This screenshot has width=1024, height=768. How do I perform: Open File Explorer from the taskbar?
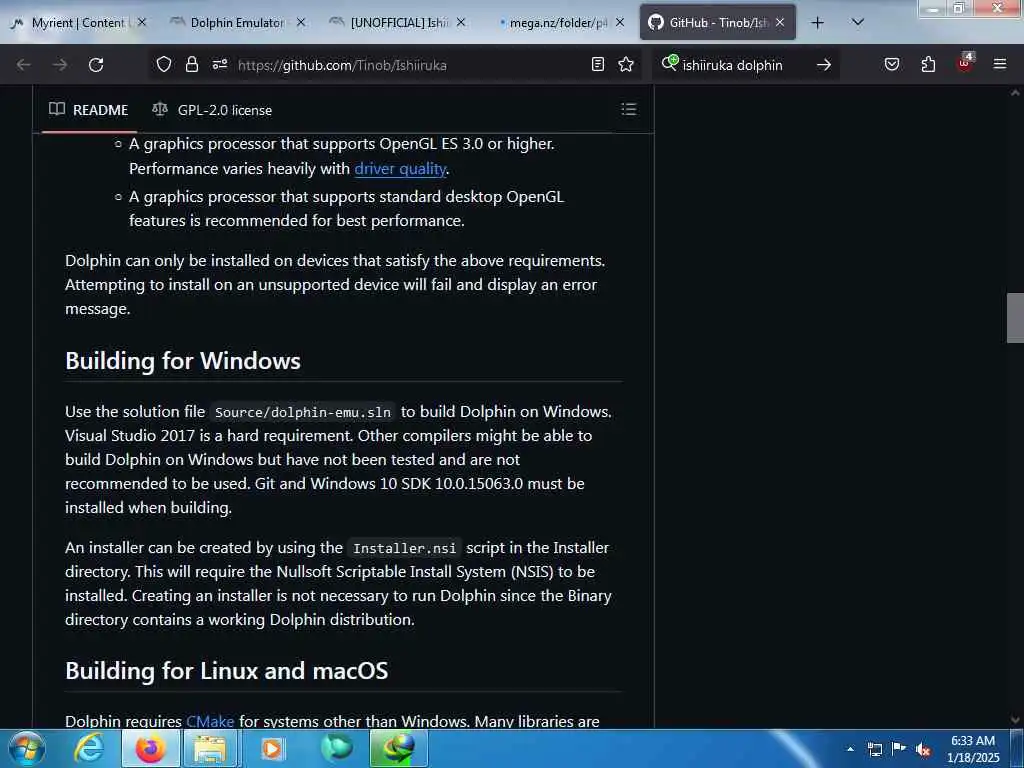(210, 748)
